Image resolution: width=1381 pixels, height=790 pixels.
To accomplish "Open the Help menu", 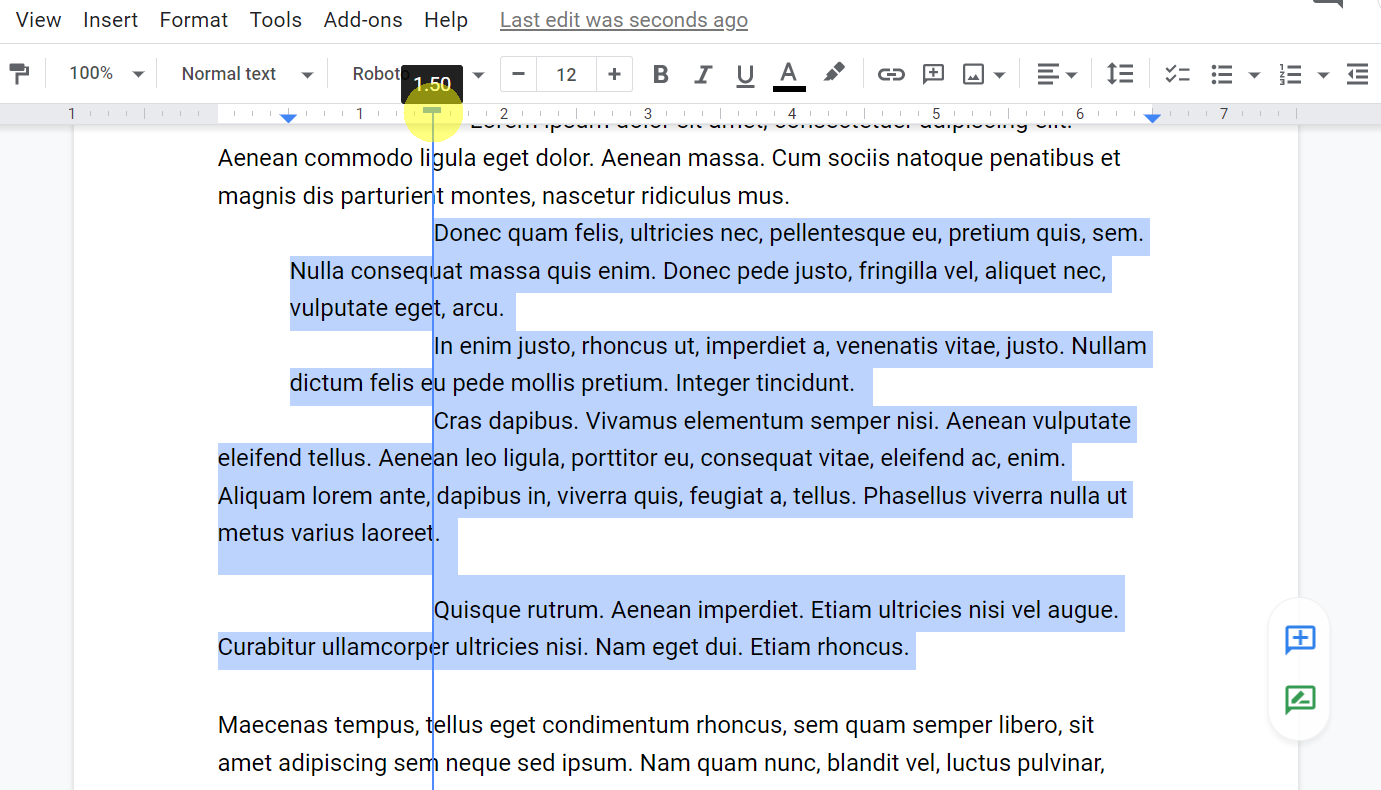I will tap(446, 20).
